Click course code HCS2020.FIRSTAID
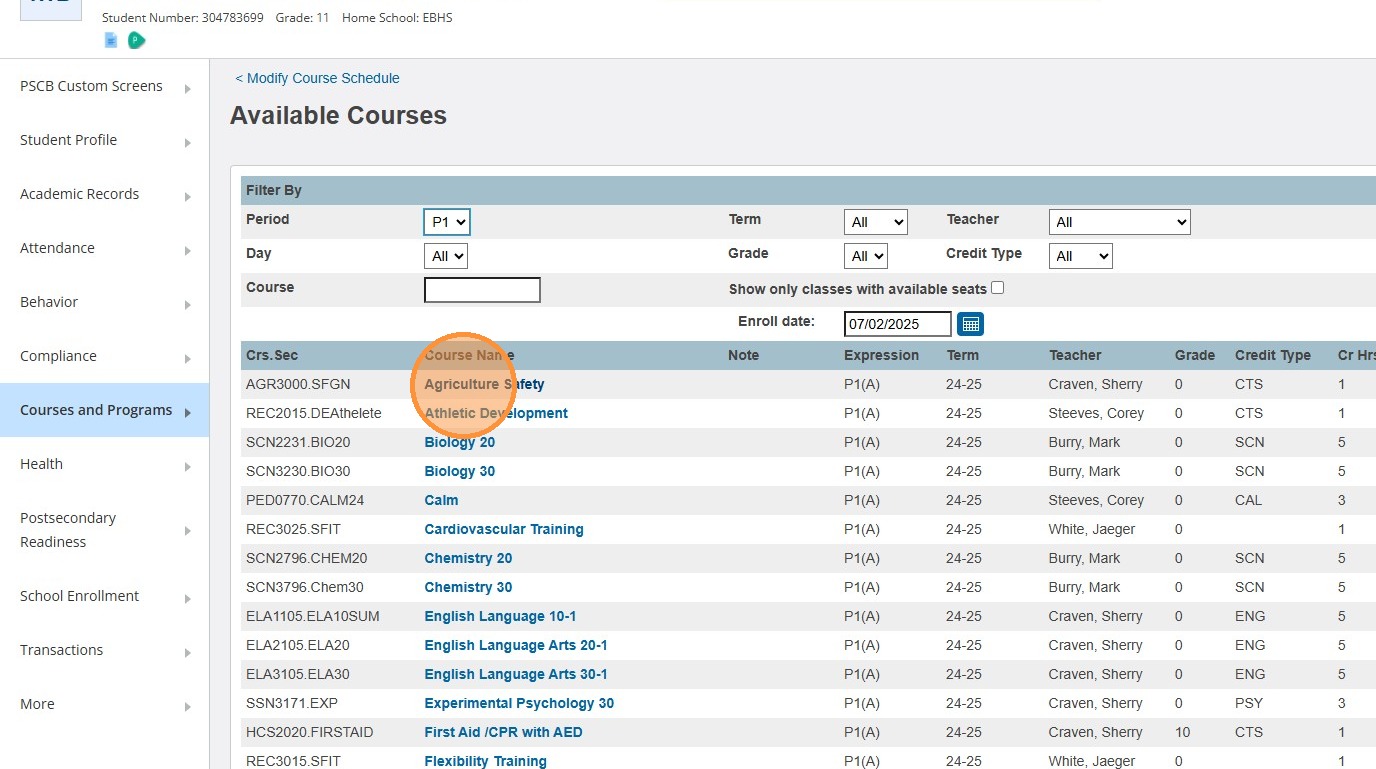 coord(310,732)
